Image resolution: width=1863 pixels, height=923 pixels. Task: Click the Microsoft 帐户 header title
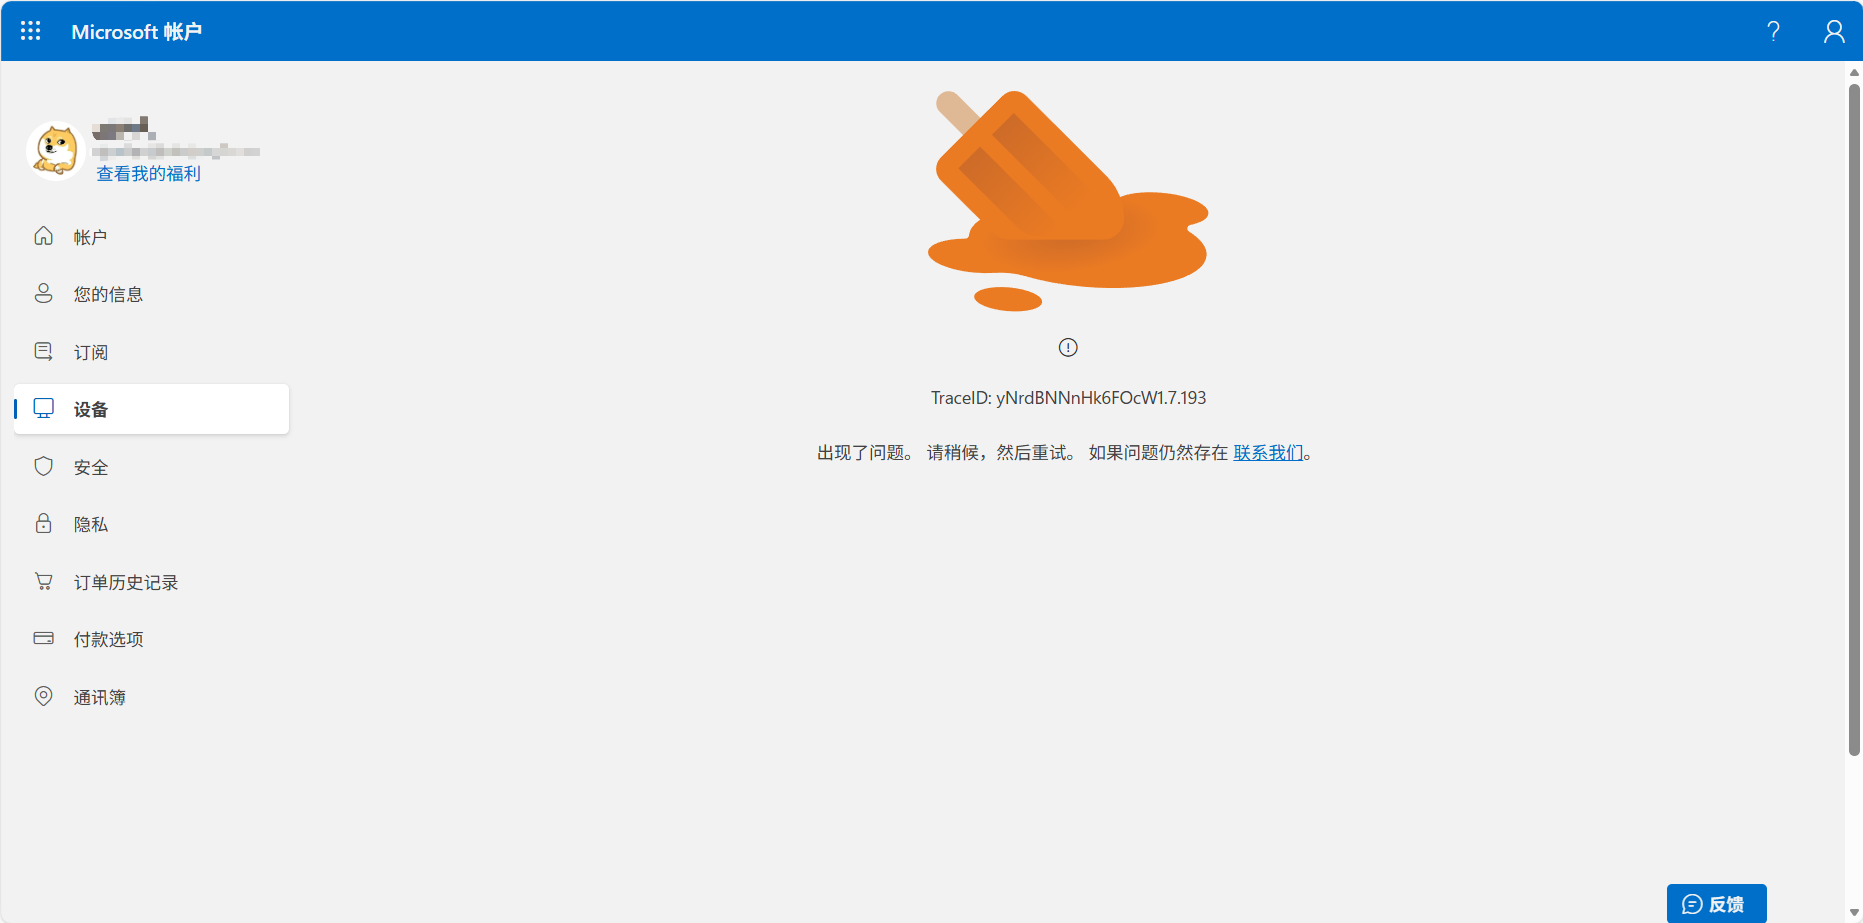point(137,32)
